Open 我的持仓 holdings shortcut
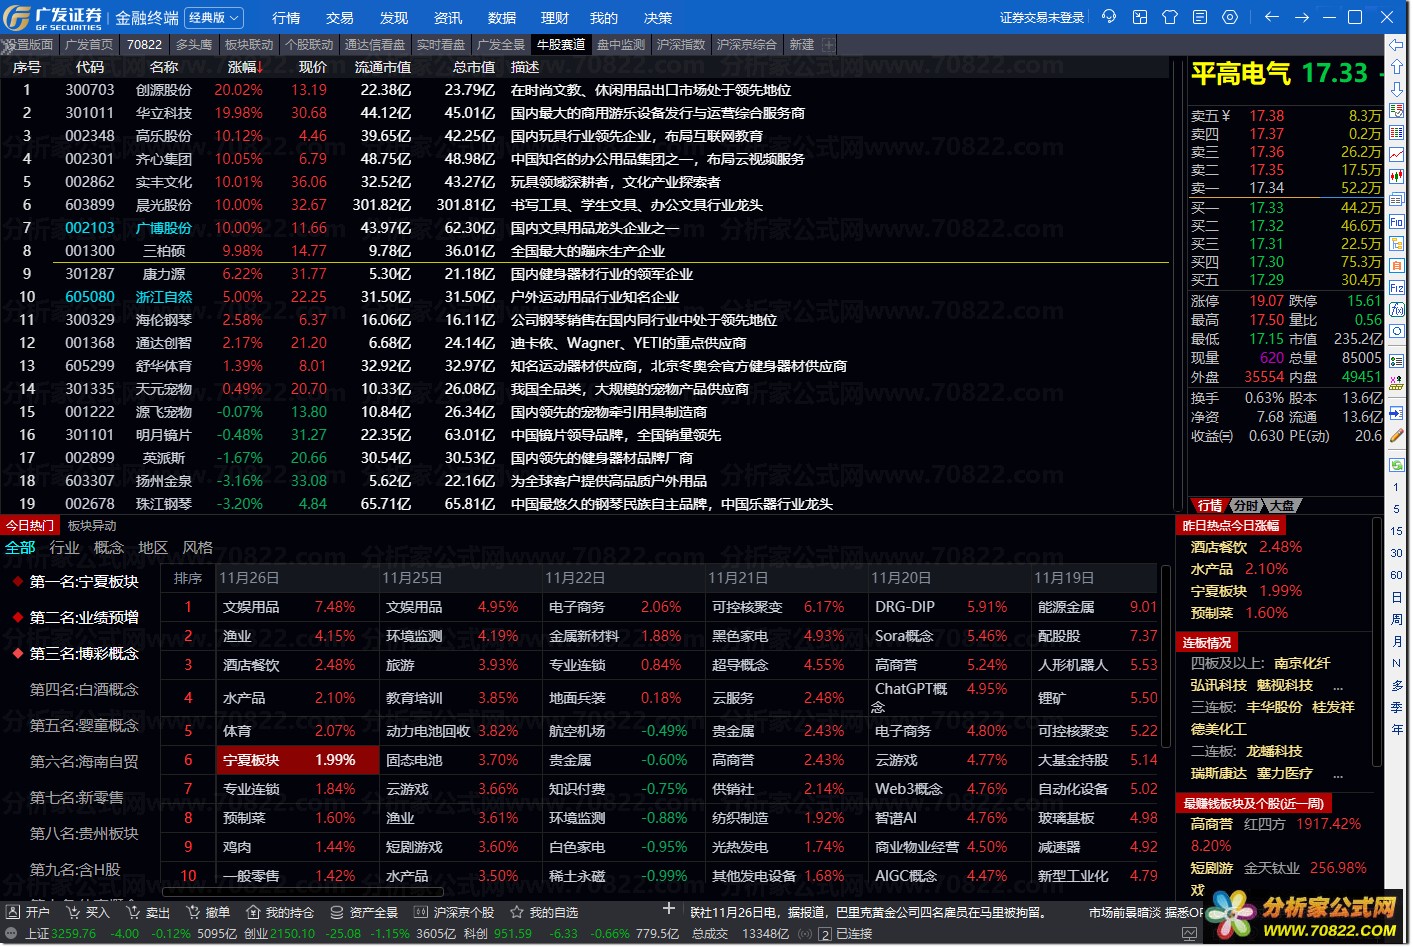1413x947 pixels. point(281,912)
